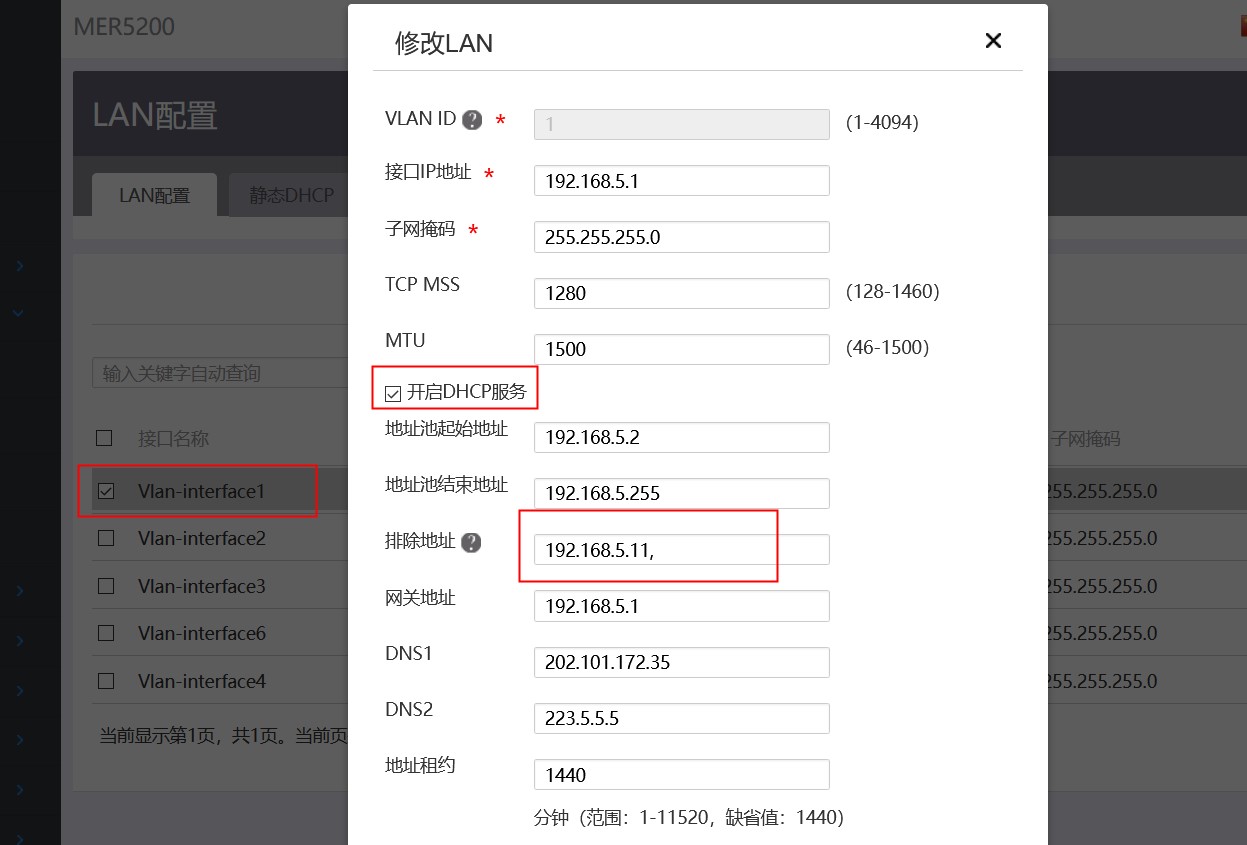Click the help icon beside 排除地址
Image resolution: width=1247 pixels, height=845 pixels.
pos(471,542)
